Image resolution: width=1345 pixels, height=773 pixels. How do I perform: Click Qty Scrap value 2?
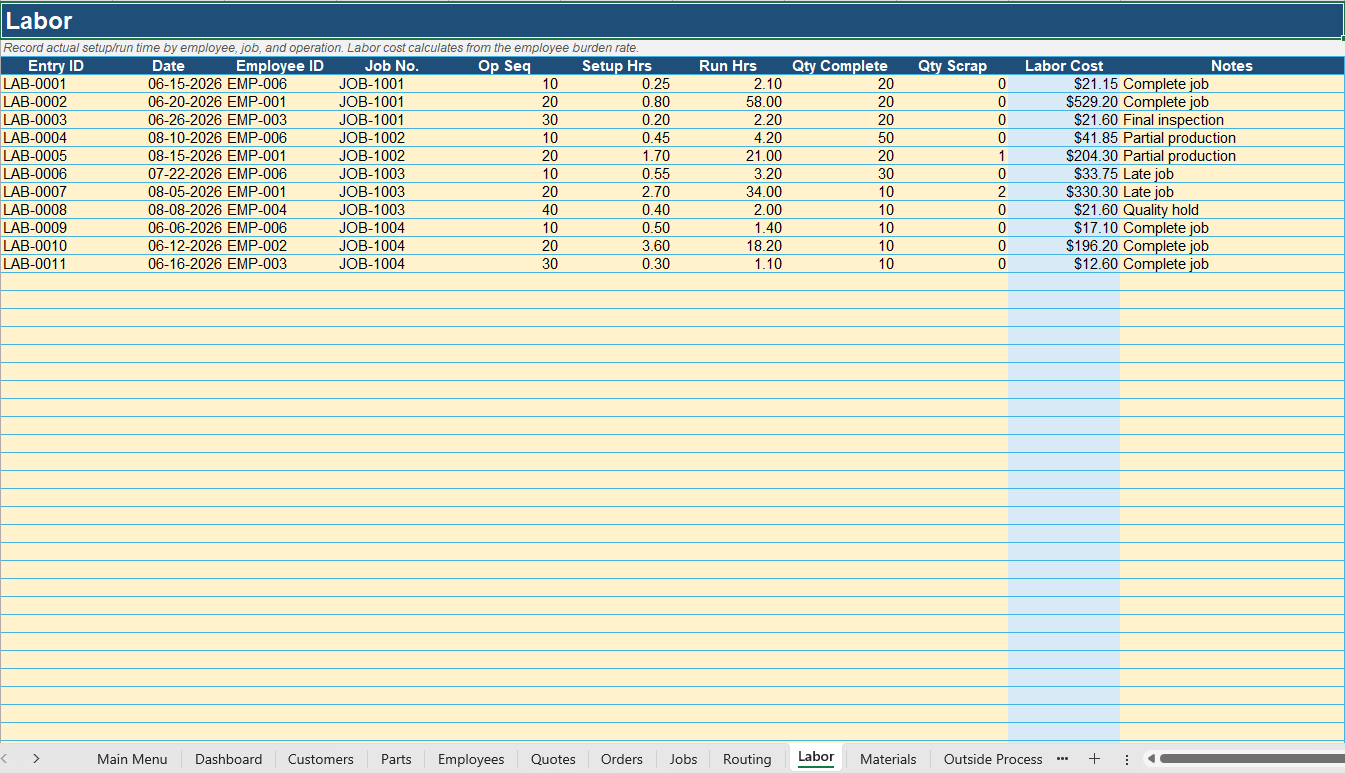pyautogui.click(x=952, y=192)
